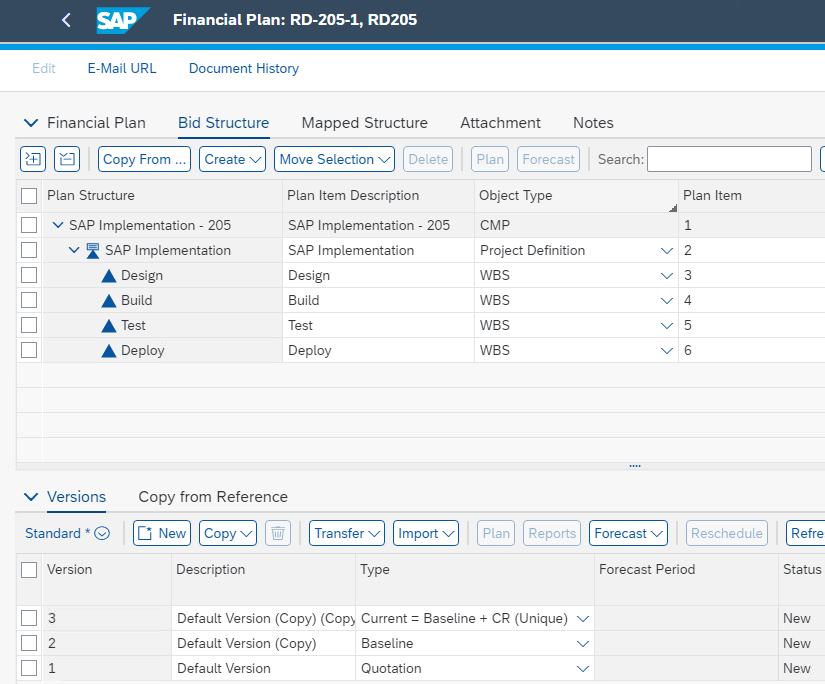
Task: Click the WBS triangle icon beside Build
Action: coord(108,301)
